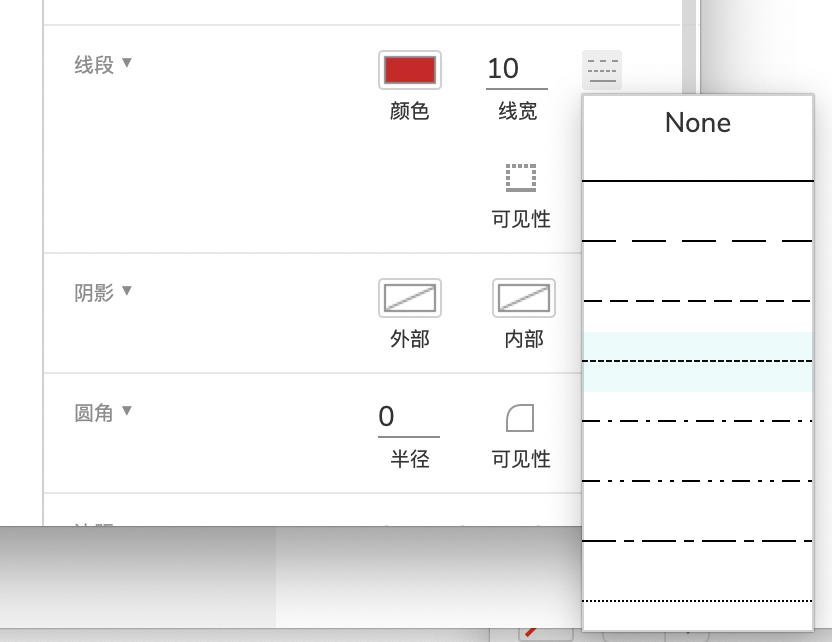The height and width of the screenshot is (642, 832).
Task: Choose the long-dash-dot line pattern
Action: point(697,541)
